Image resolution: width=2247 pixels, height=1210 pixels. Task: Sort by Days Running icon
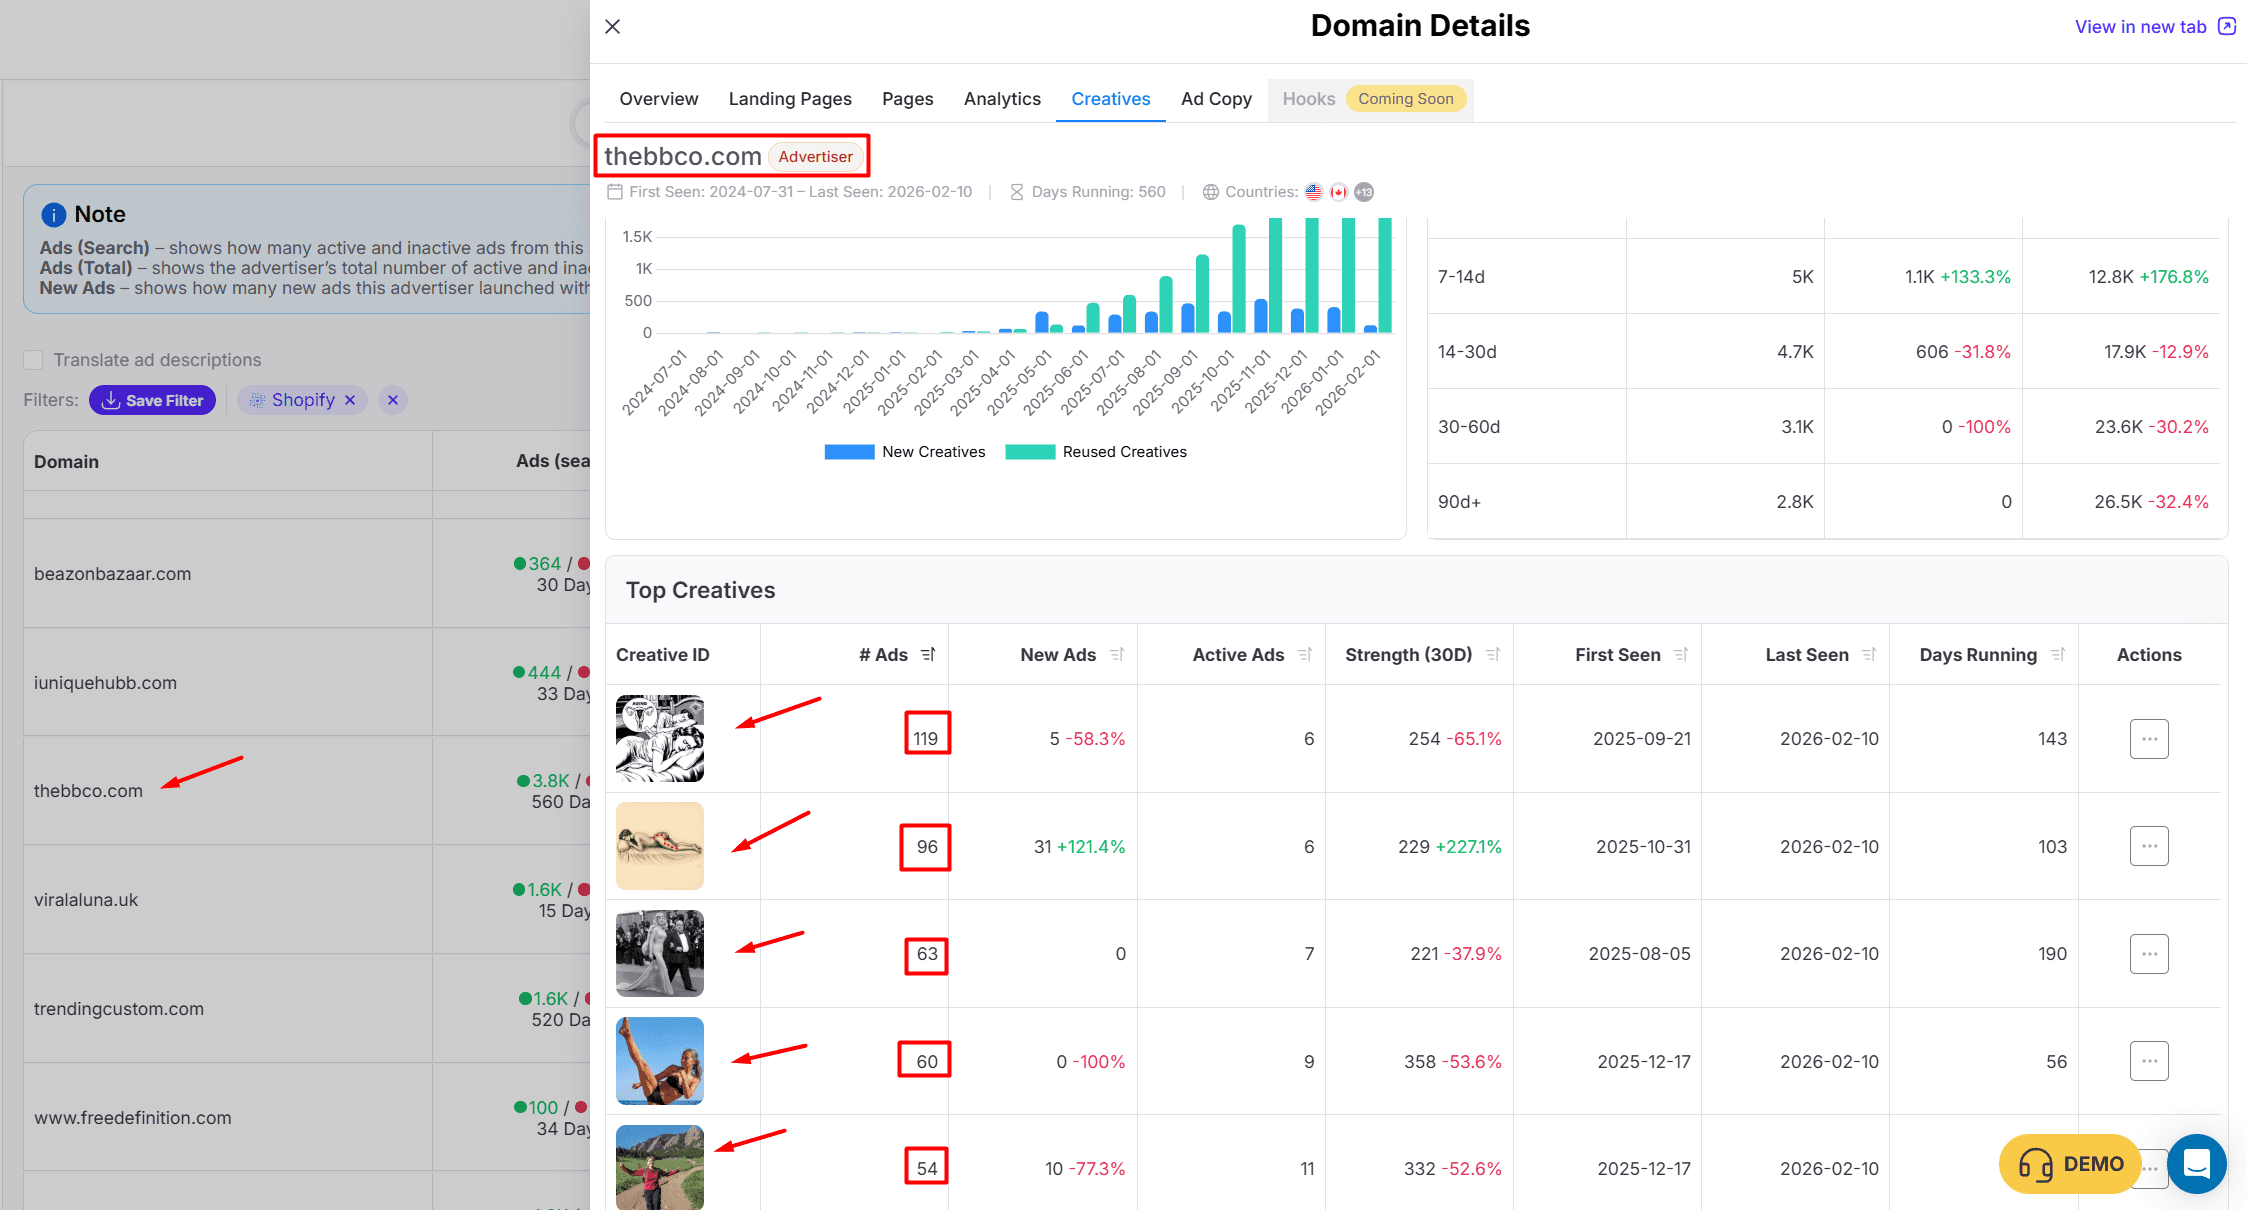tap(2058, 655)
